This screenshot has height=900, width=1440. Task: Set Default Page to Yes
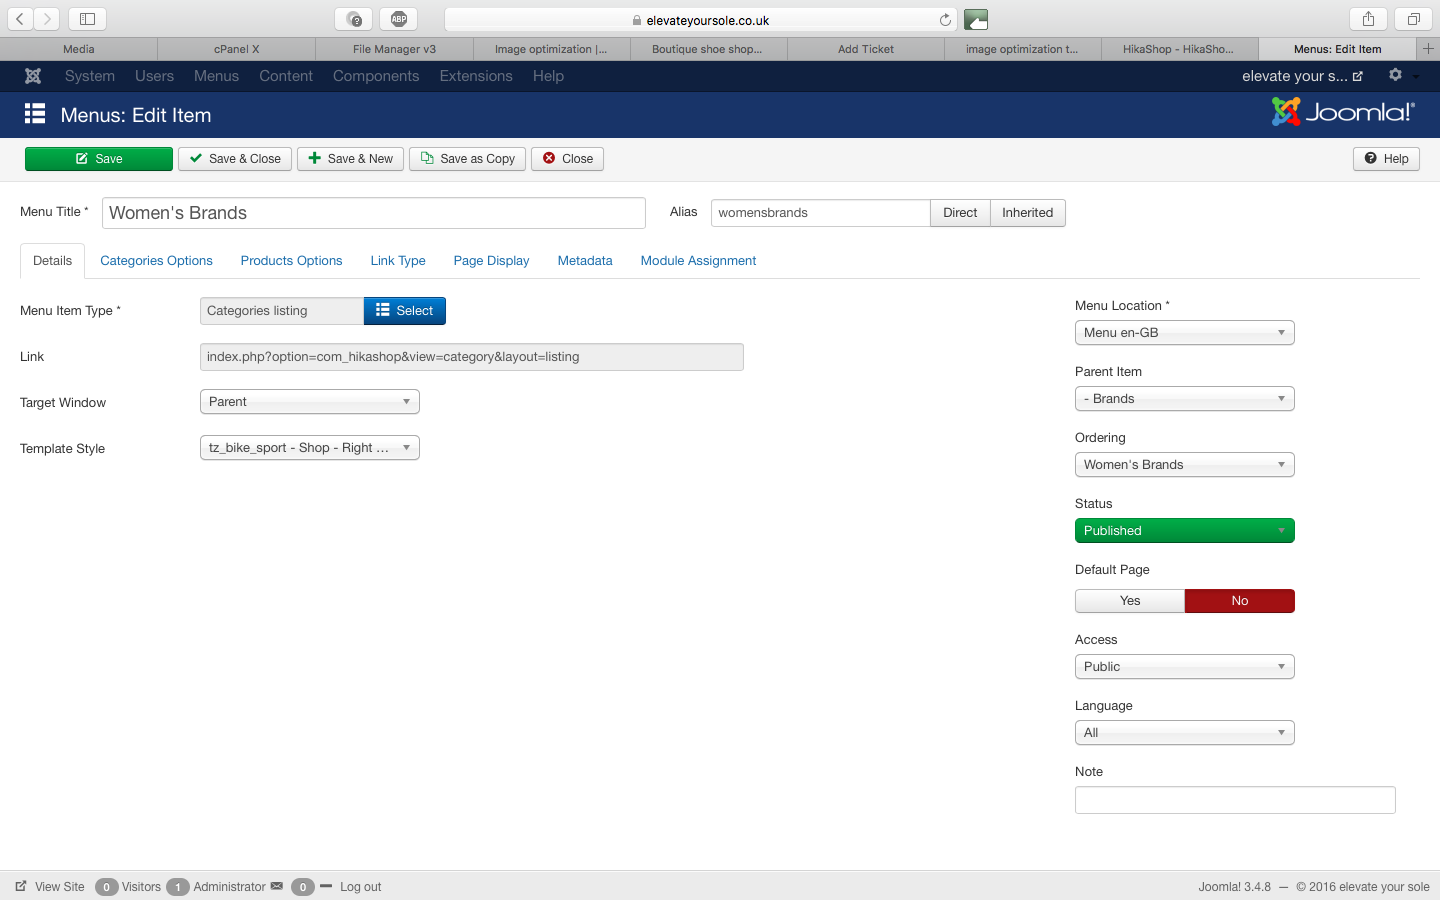click(1130, 601)
